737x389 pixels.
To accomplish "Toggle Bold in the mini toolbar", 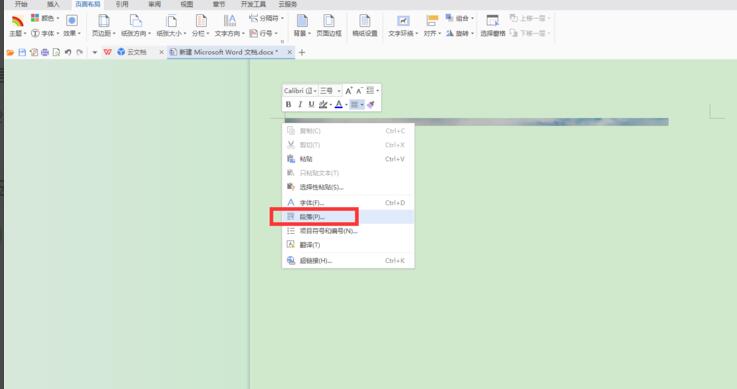I will (289, 104).
